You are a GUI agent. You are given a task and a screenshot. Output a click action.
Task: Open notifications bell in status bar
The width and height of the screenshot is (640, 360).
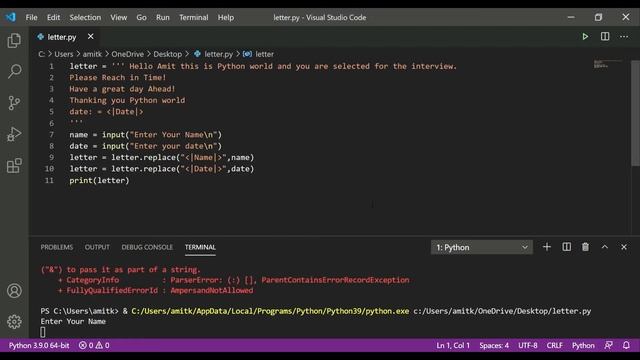coord(626,345)
